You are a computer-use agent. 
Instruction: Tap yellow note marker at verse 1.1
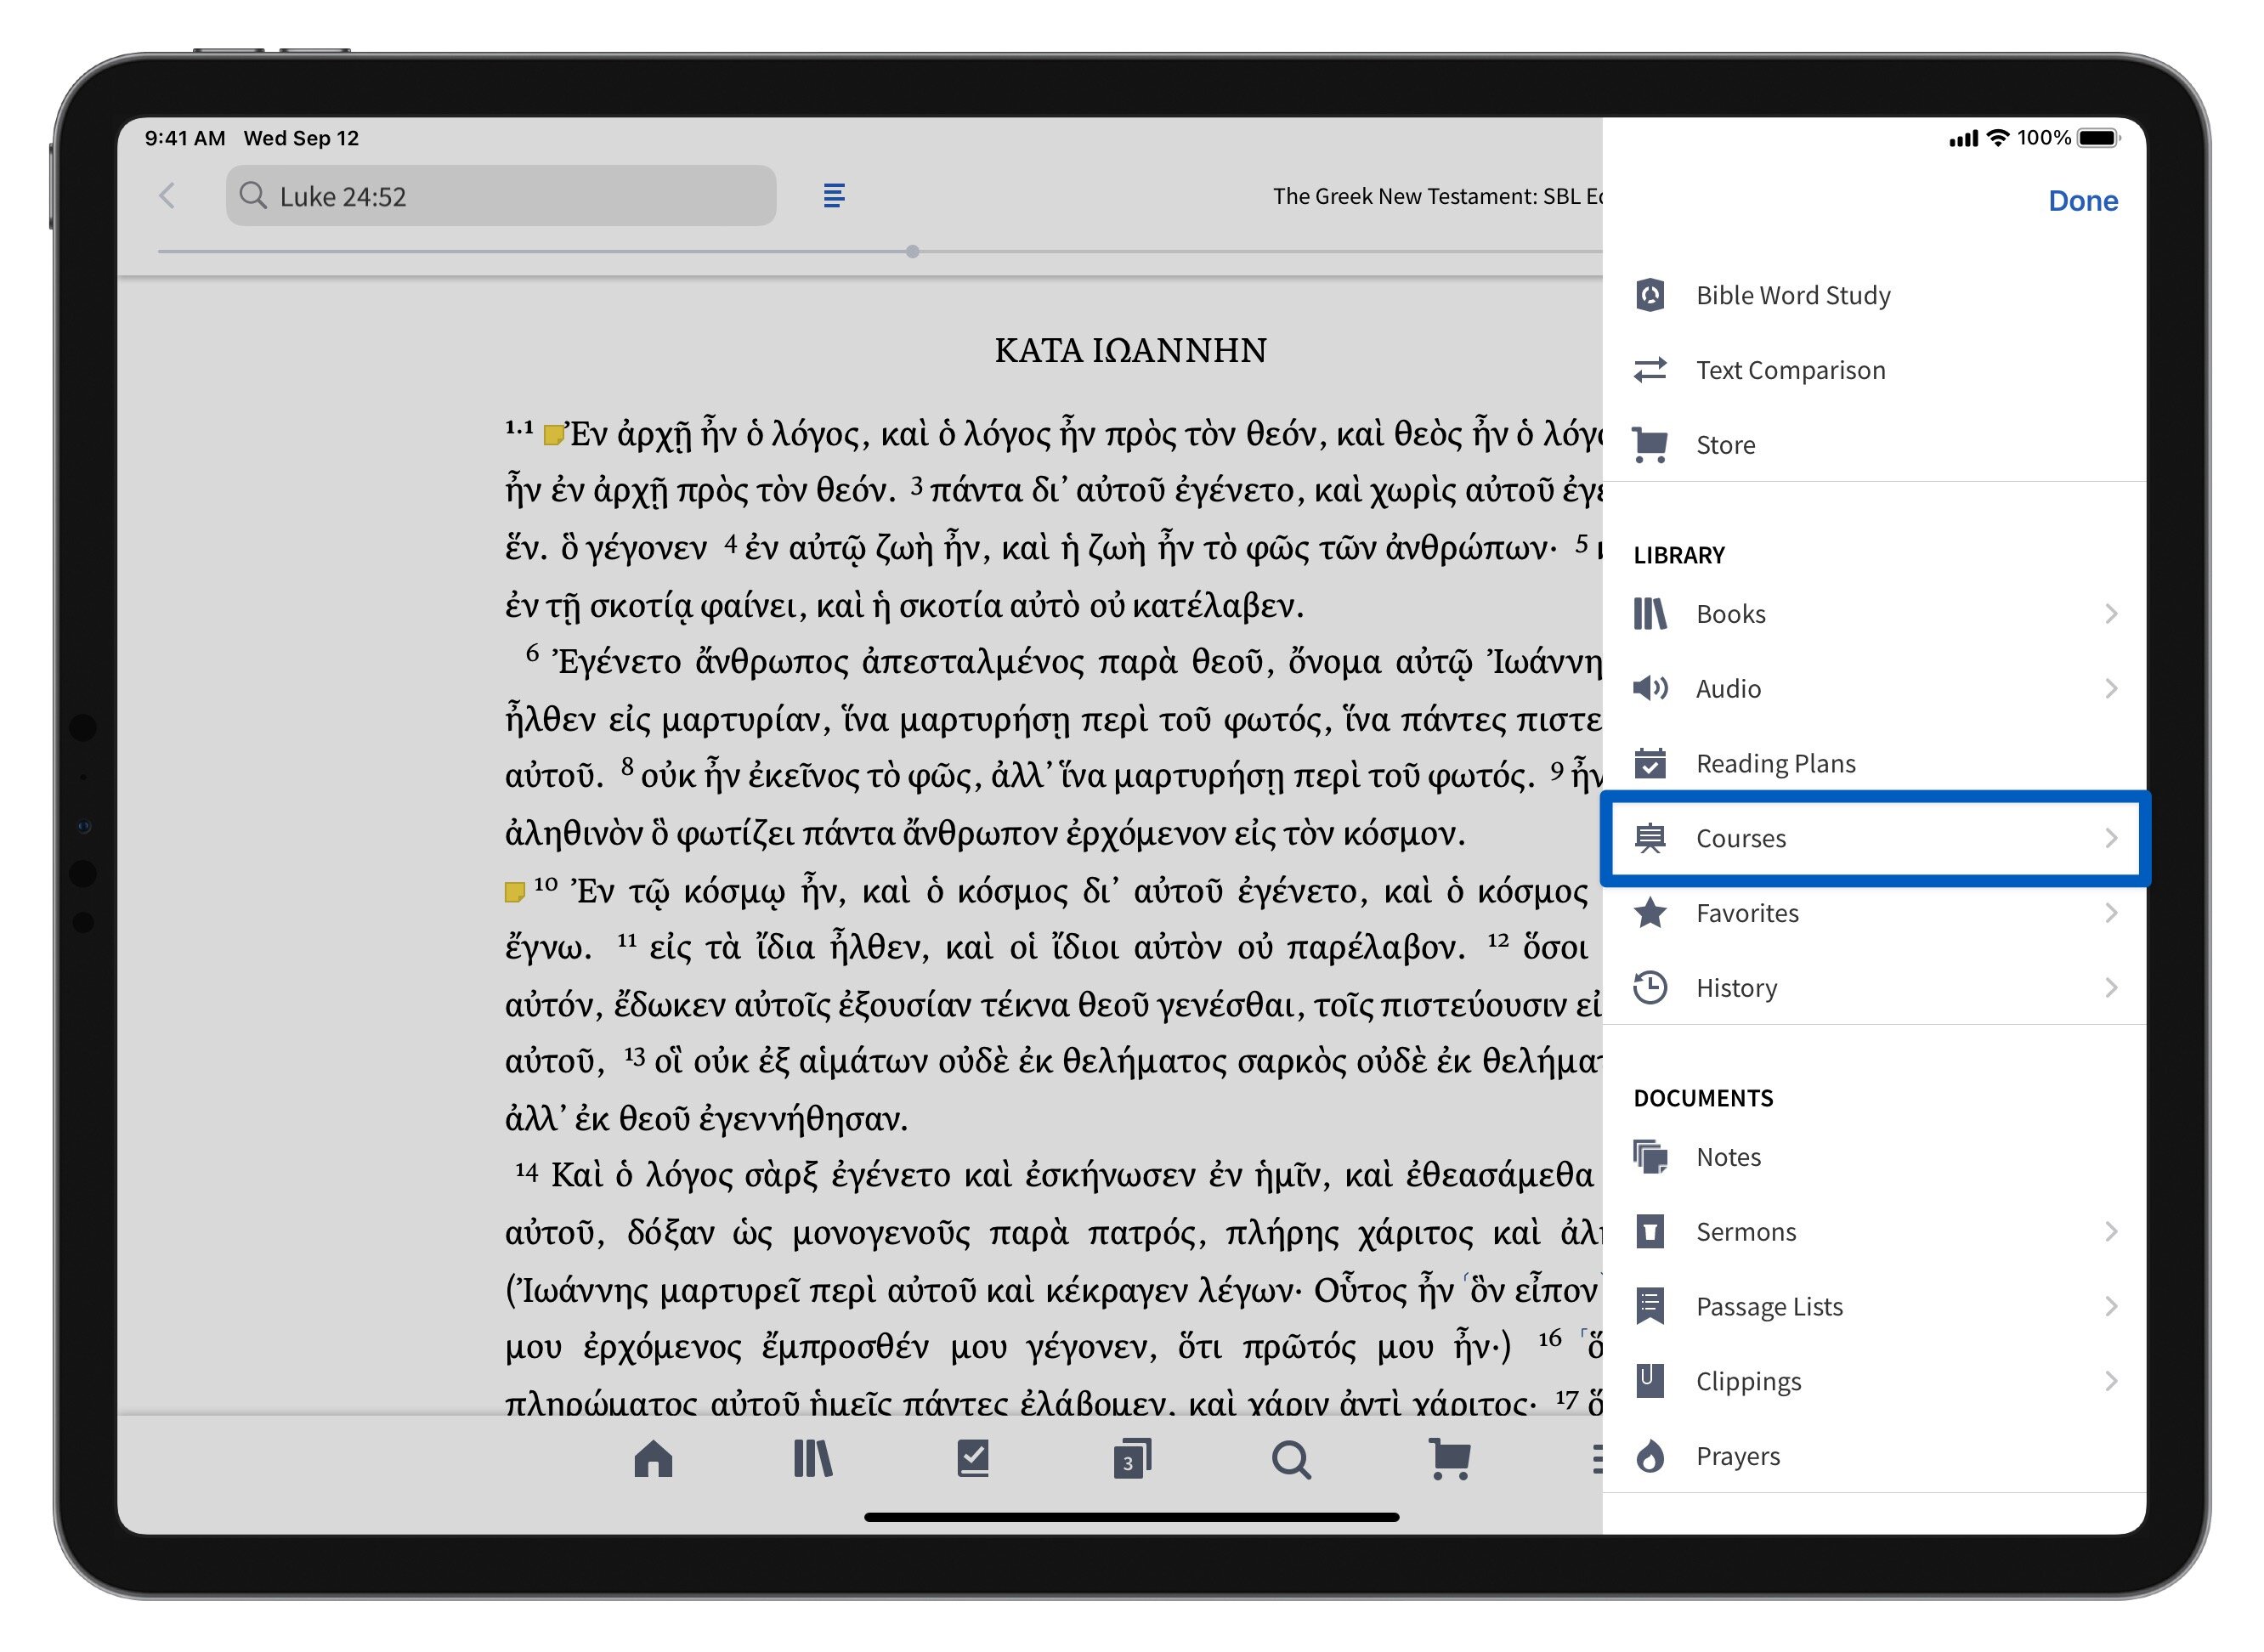pyautogui.click(x=553, y=434)
